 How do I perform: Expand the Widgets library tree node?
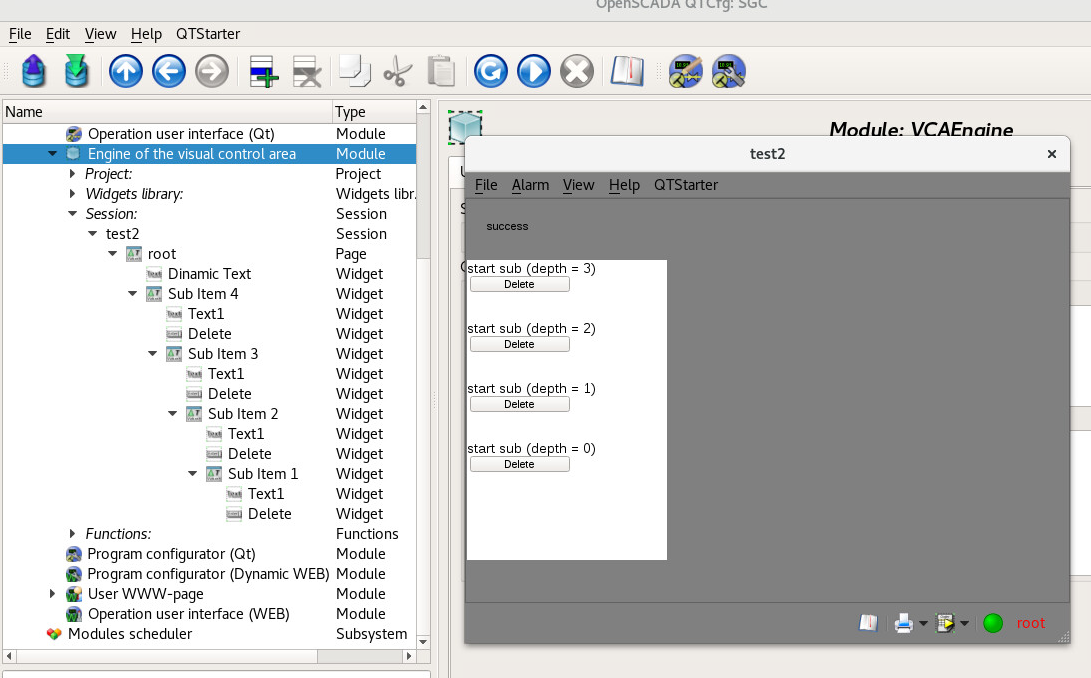click(73, 194)
